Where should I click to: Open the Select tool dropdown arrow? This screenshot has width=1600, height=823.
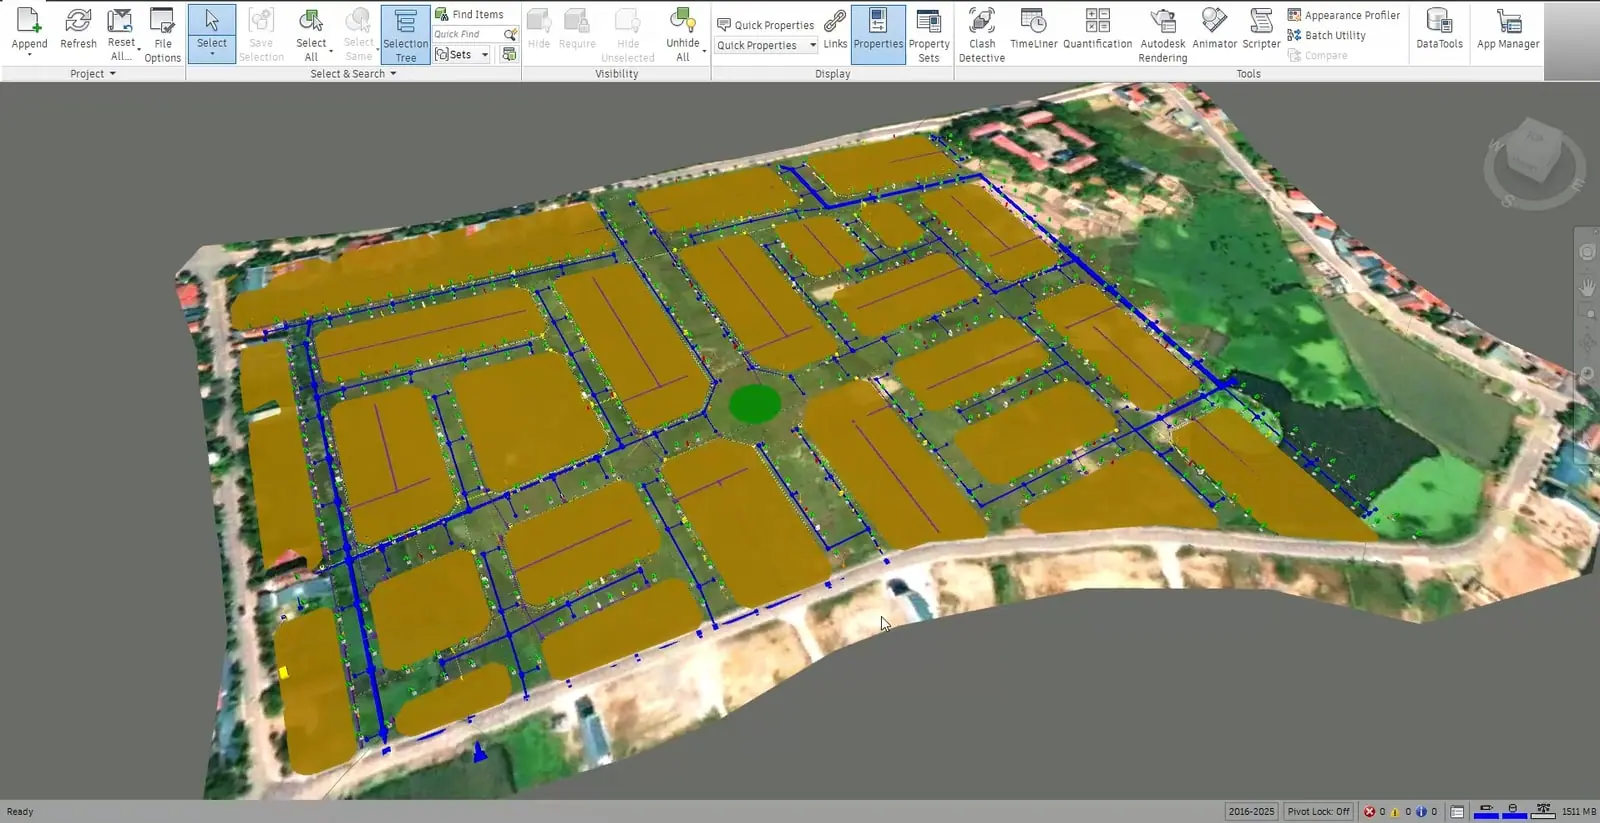212,54
